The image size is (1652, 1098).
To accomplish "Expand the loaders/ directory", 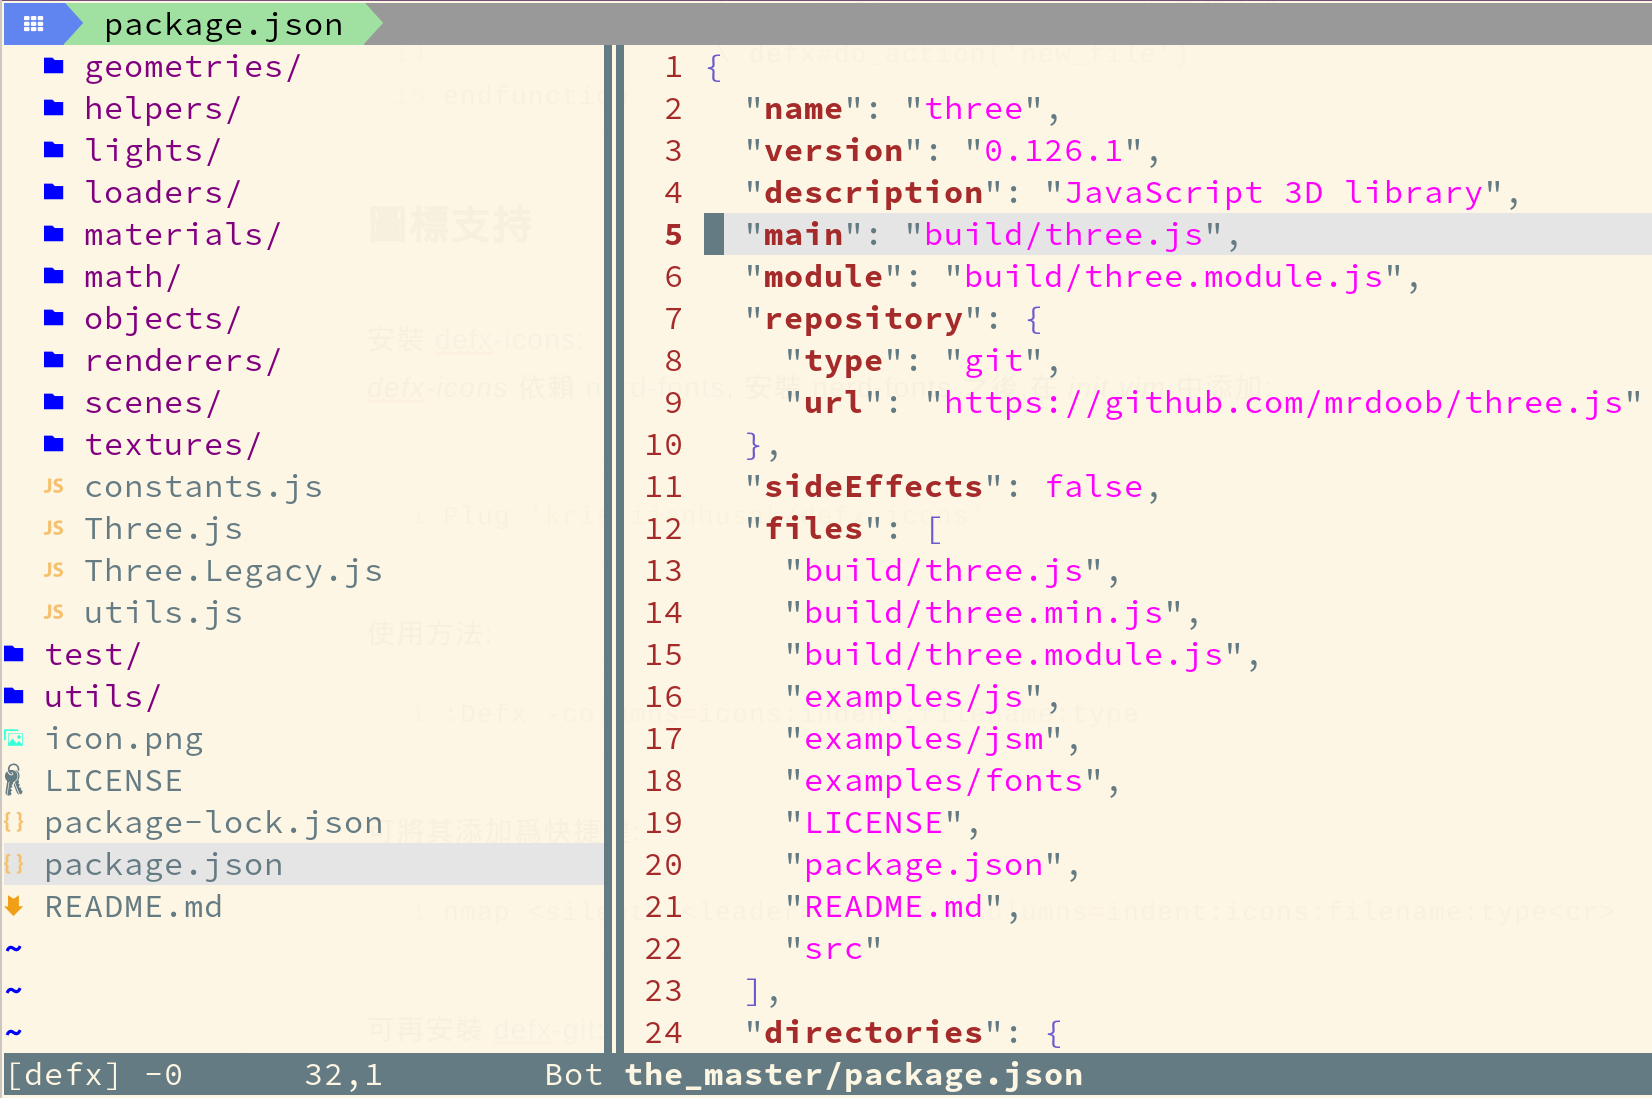I will [162, 193].
